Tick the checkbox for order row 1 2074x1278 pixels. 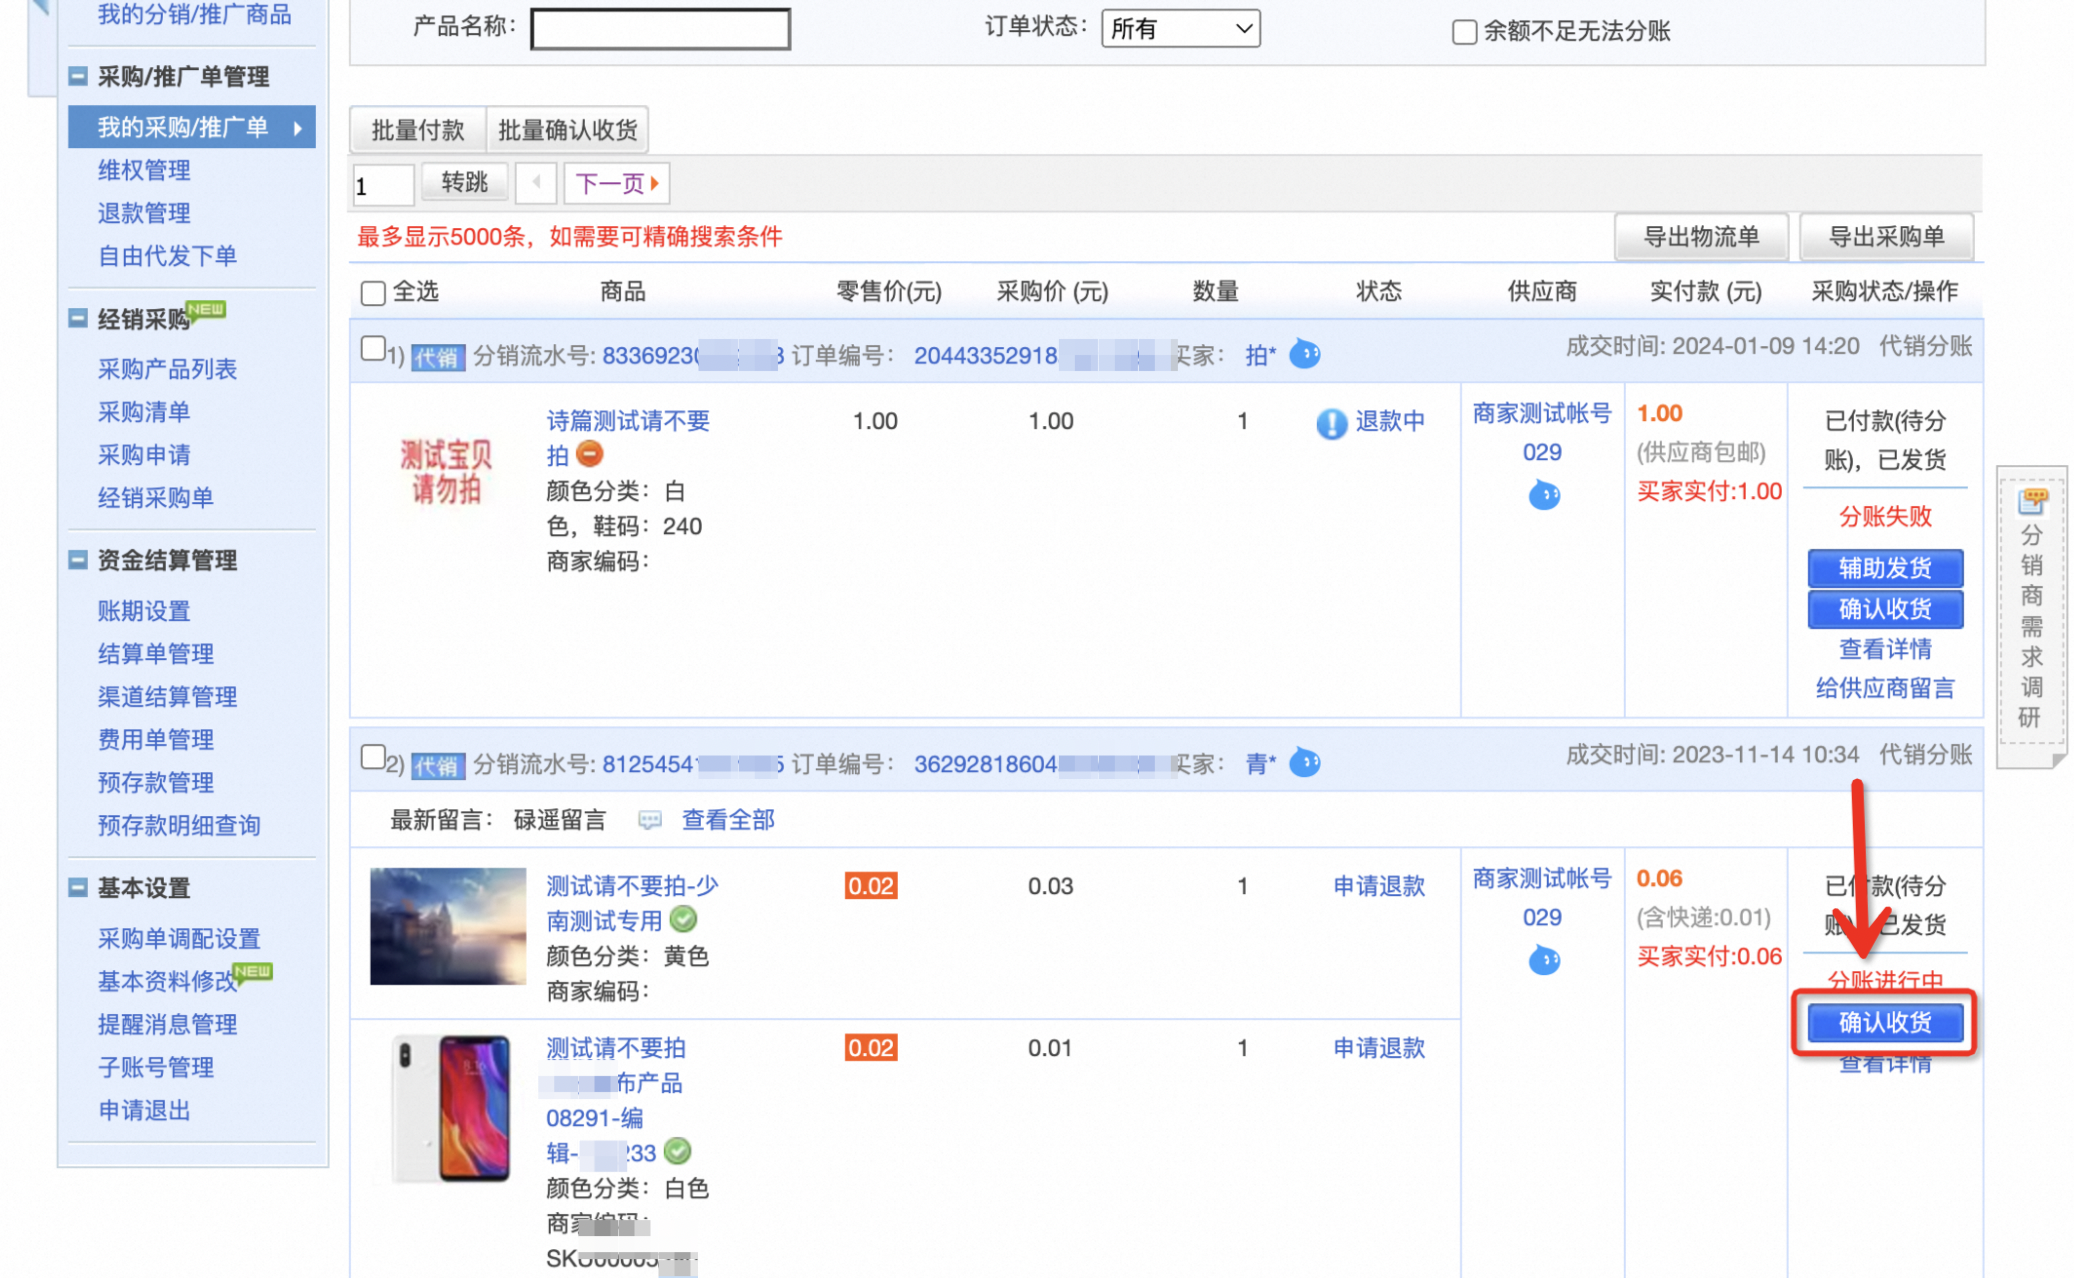(372, 348)
